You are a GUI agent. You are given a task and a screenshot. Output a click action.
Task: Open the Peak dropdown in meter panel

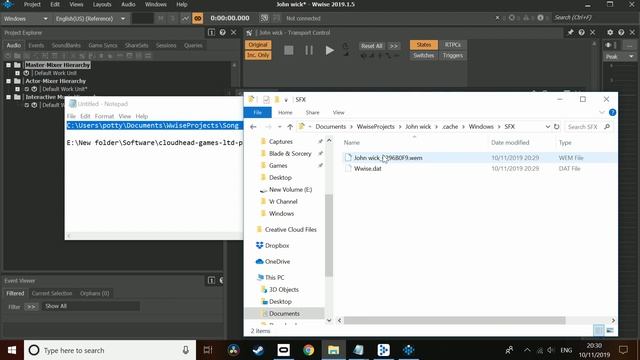[620, 56]
